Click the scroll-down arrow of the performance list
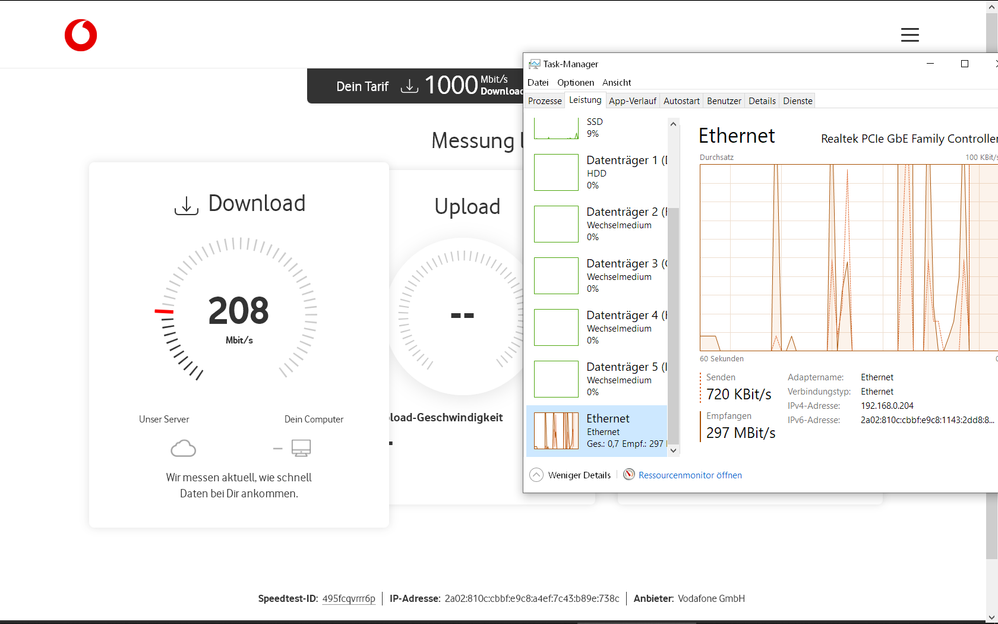Viewport: 998px width, 624px height. pyautogui.click(x=673, y=450)
